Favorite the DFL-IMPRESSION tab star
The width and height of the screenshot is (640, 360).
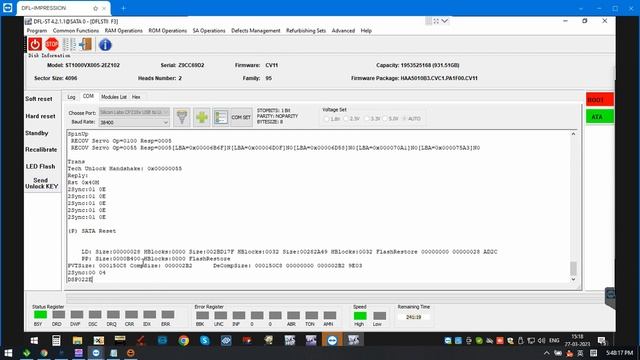point(95,8)
